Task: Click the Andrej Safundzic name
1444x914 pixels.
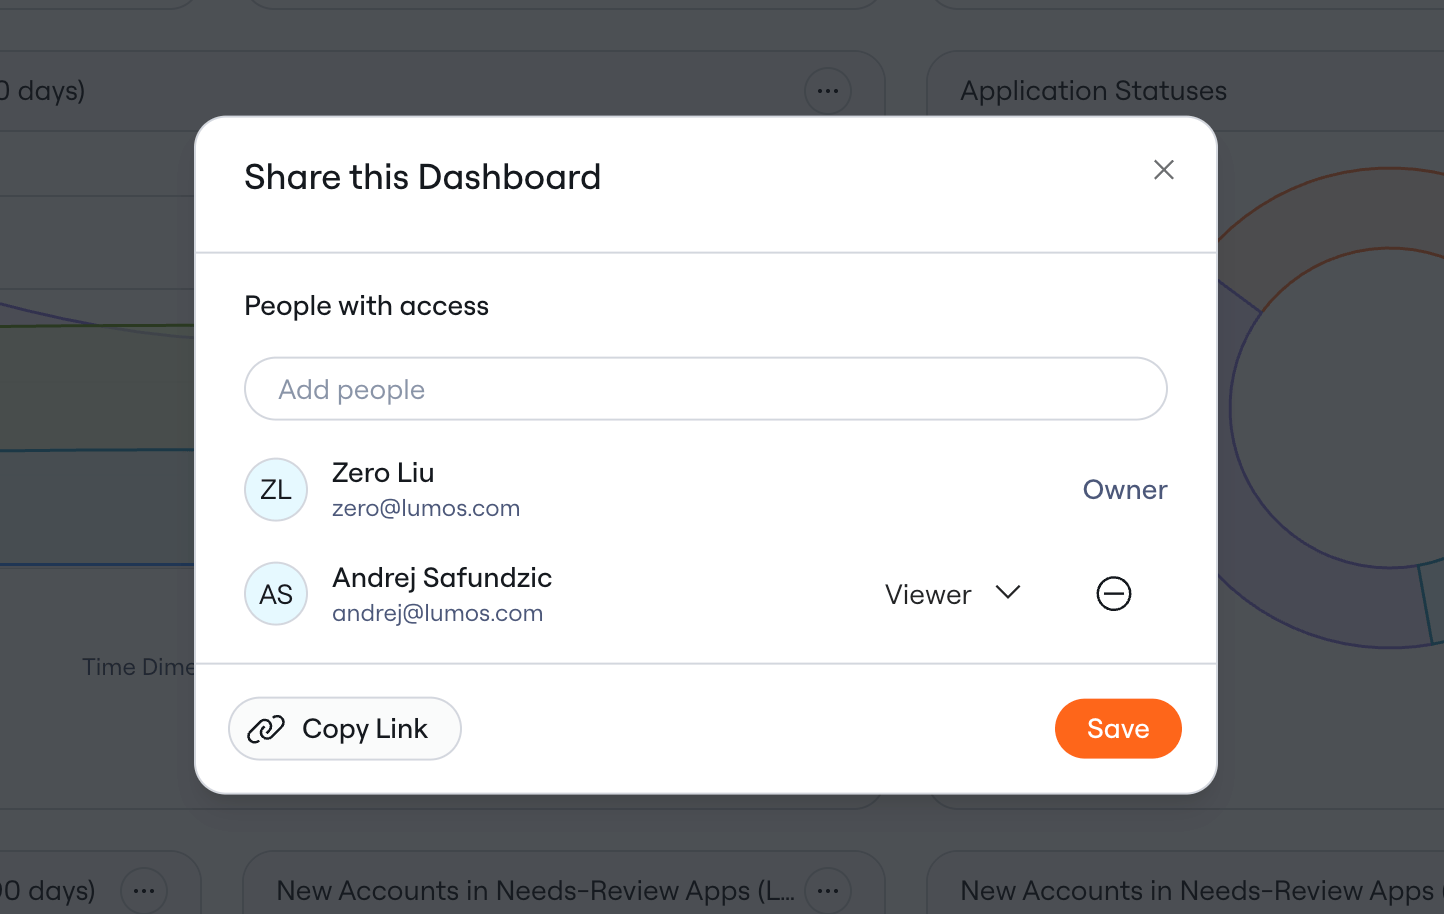Action: coord(442,578)
